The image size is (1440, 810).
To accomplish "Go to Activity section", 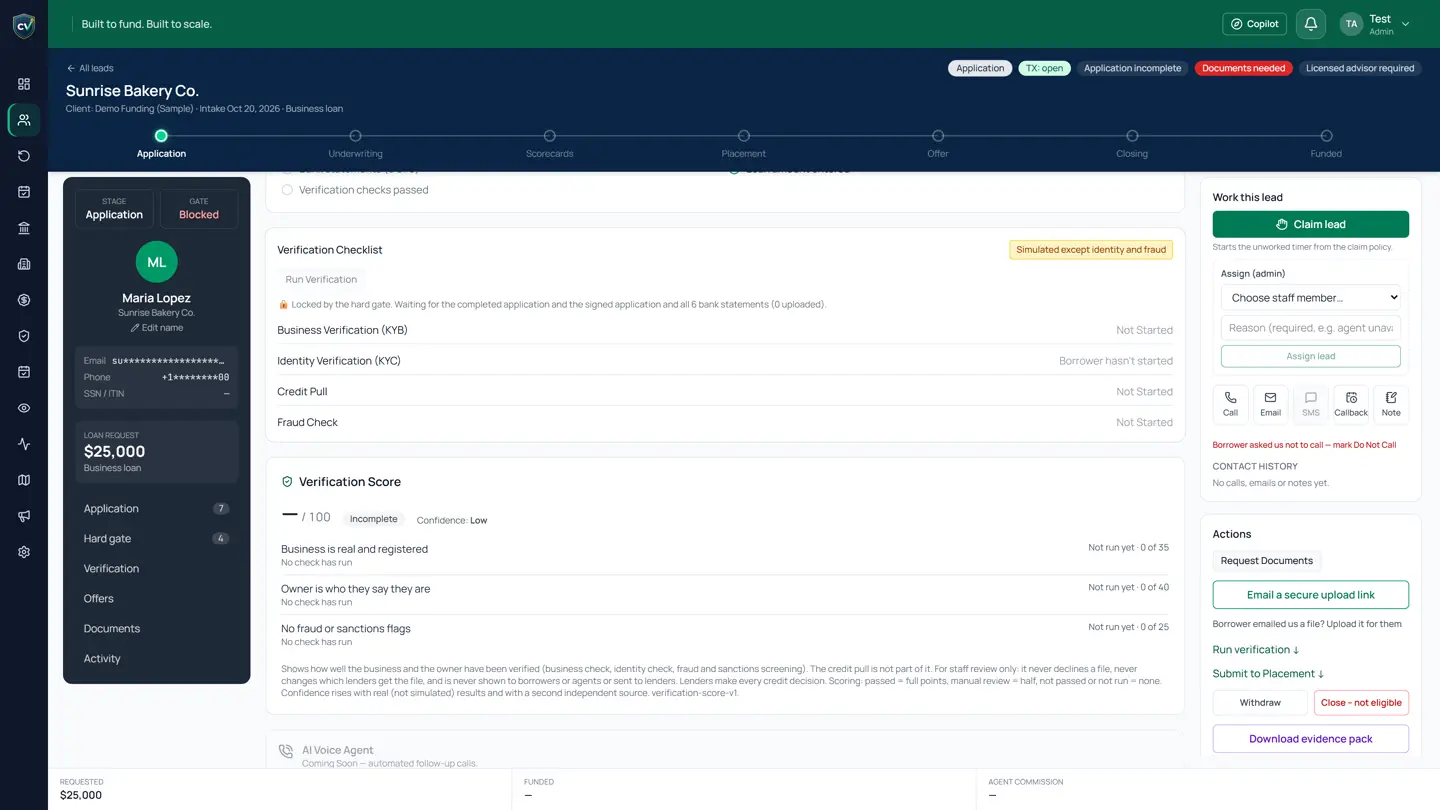I will 156,659.
